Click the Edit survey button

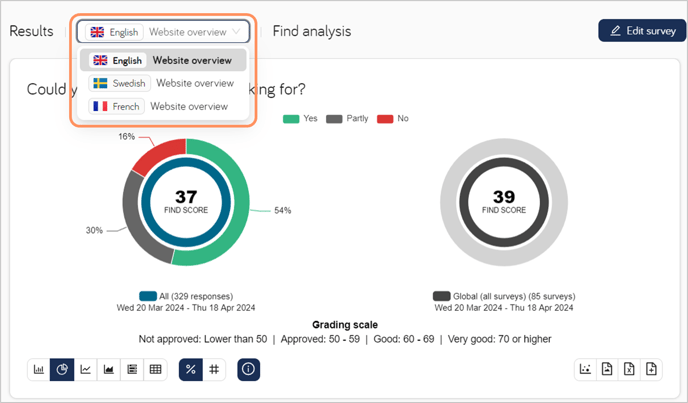642,31
